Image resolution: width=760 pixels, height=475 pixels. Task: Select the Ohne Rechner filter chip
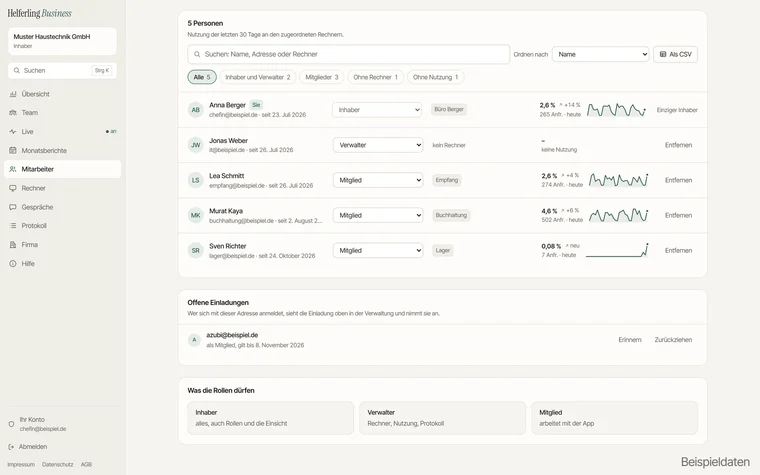pos(375,77)
